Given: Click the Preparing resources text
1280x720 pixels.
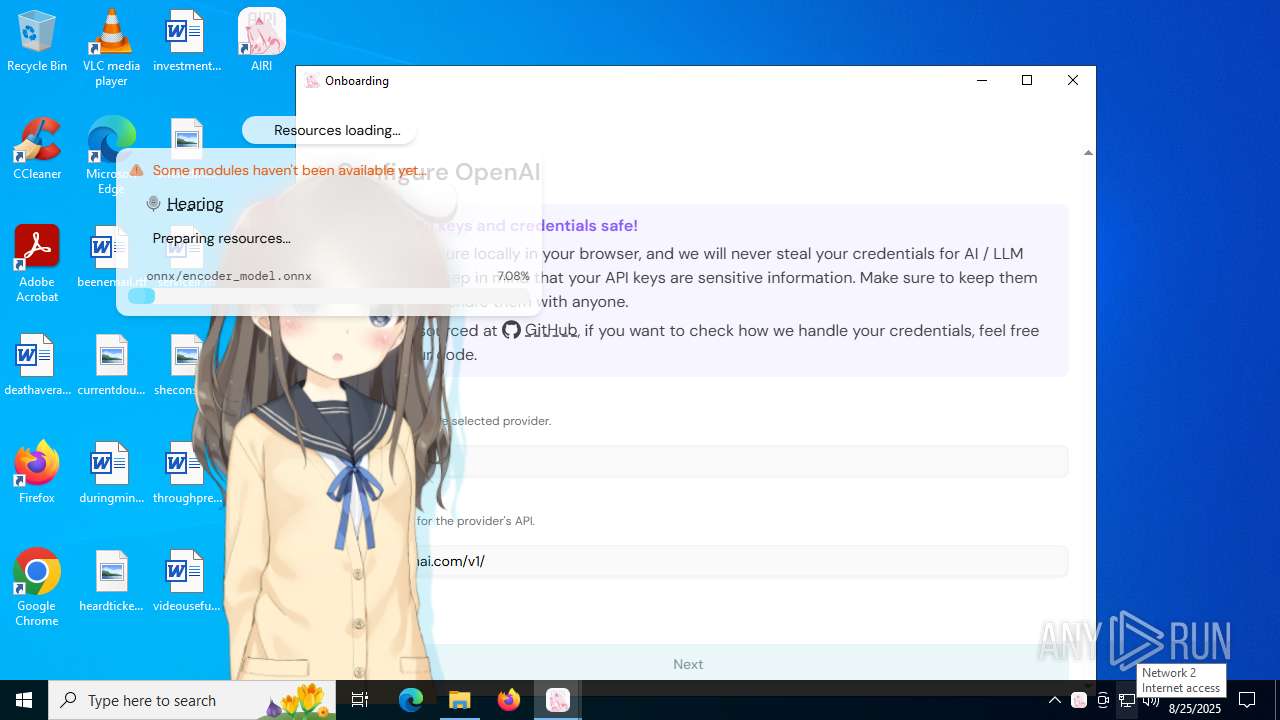Looking at the screenshot, I should 221,238.
